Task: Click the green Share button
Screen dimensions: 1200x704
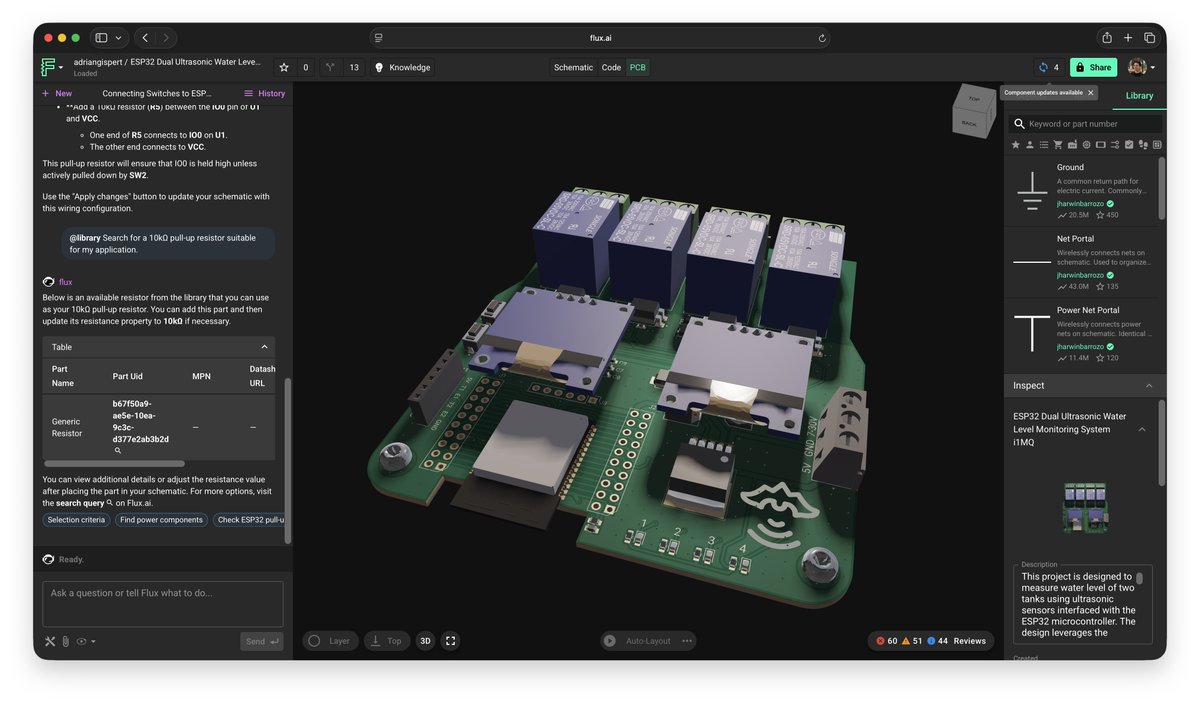Action: (x=1092, y=67)
